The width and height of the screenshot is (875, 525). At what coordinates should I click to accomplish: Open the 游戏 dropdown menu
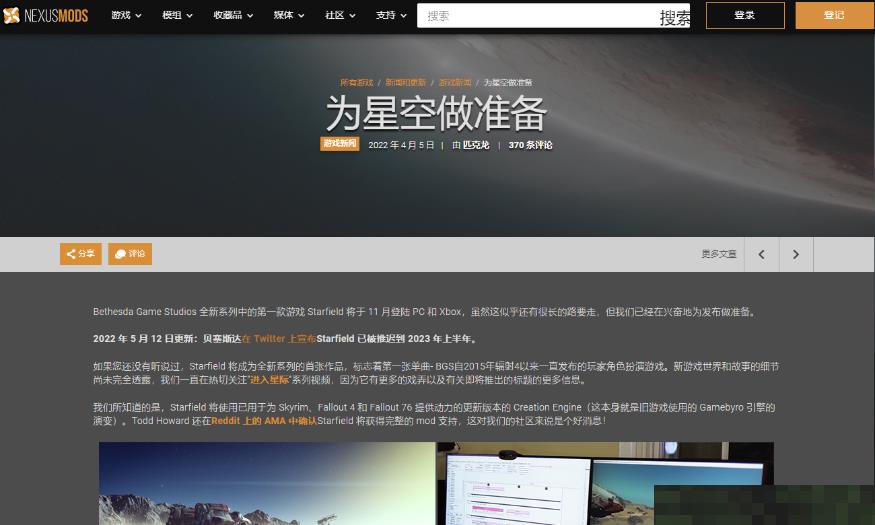click(126, 16)
